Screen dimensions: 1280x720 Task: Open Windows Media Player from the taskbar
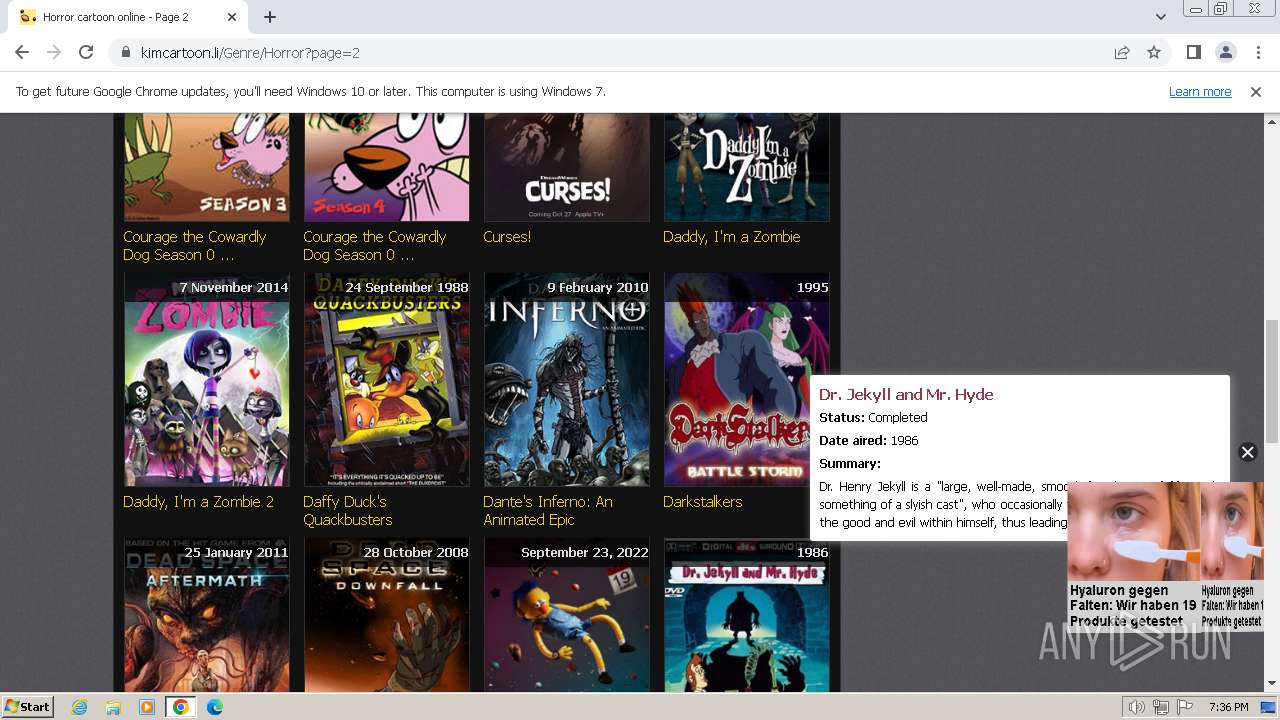pos(147,707)
